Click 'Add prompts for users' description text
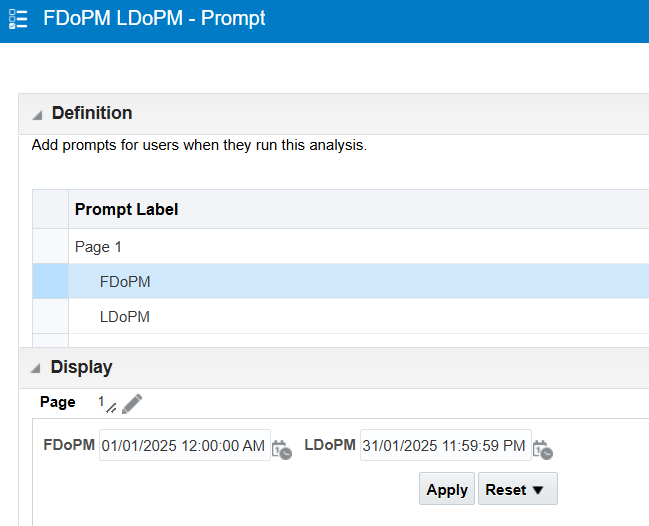Image resolution: width=649 pixels, height=526 pixels. click(x=199, y=145)
